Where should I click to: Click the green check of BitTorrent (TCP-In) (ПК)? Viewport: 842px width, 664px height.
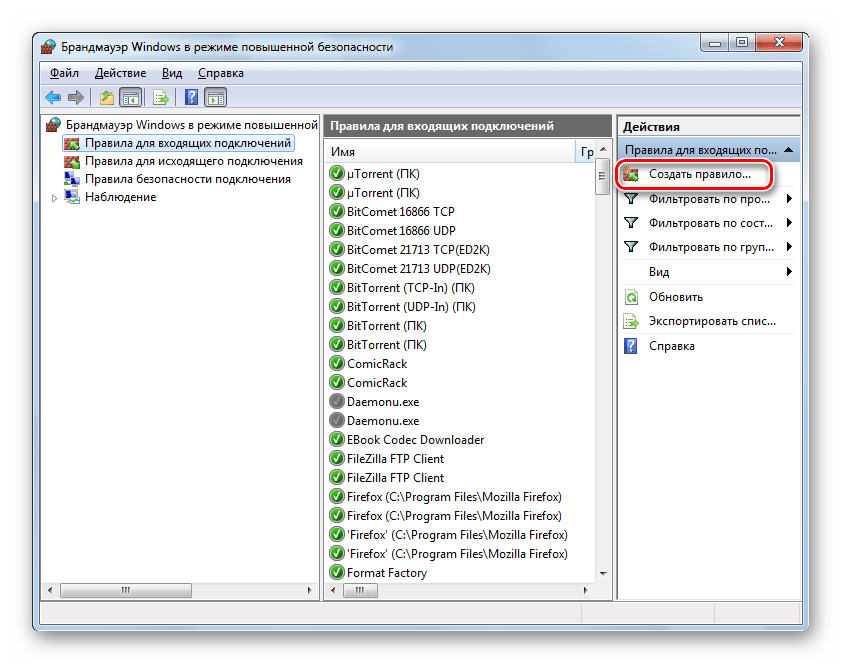(337, 288)
